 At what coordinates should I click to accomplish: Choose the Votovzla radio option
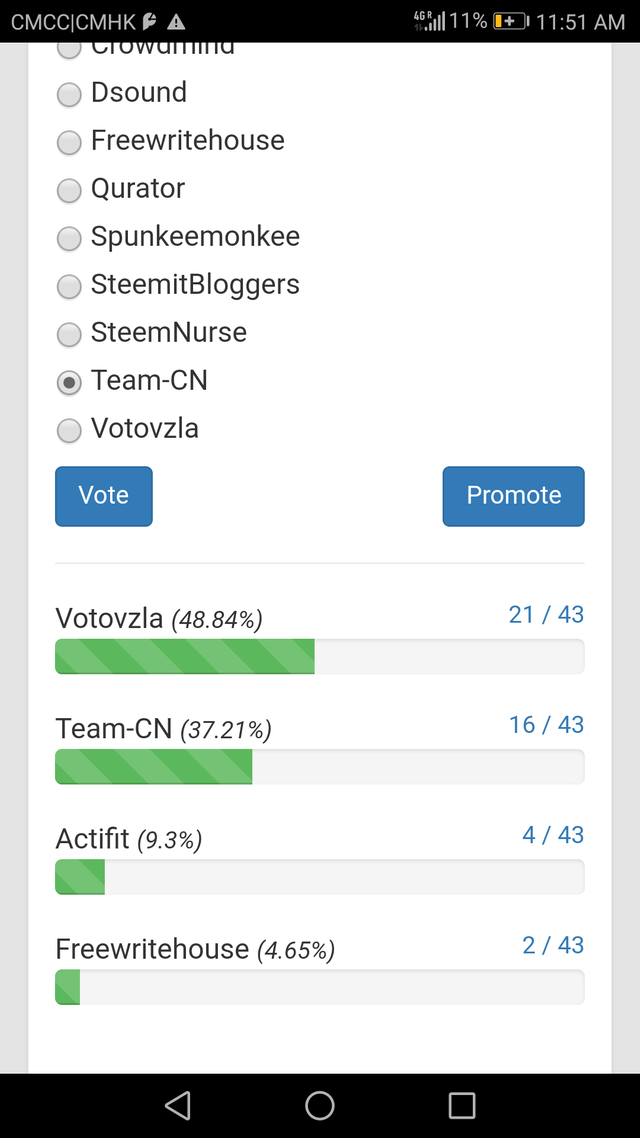coord(69,430)
